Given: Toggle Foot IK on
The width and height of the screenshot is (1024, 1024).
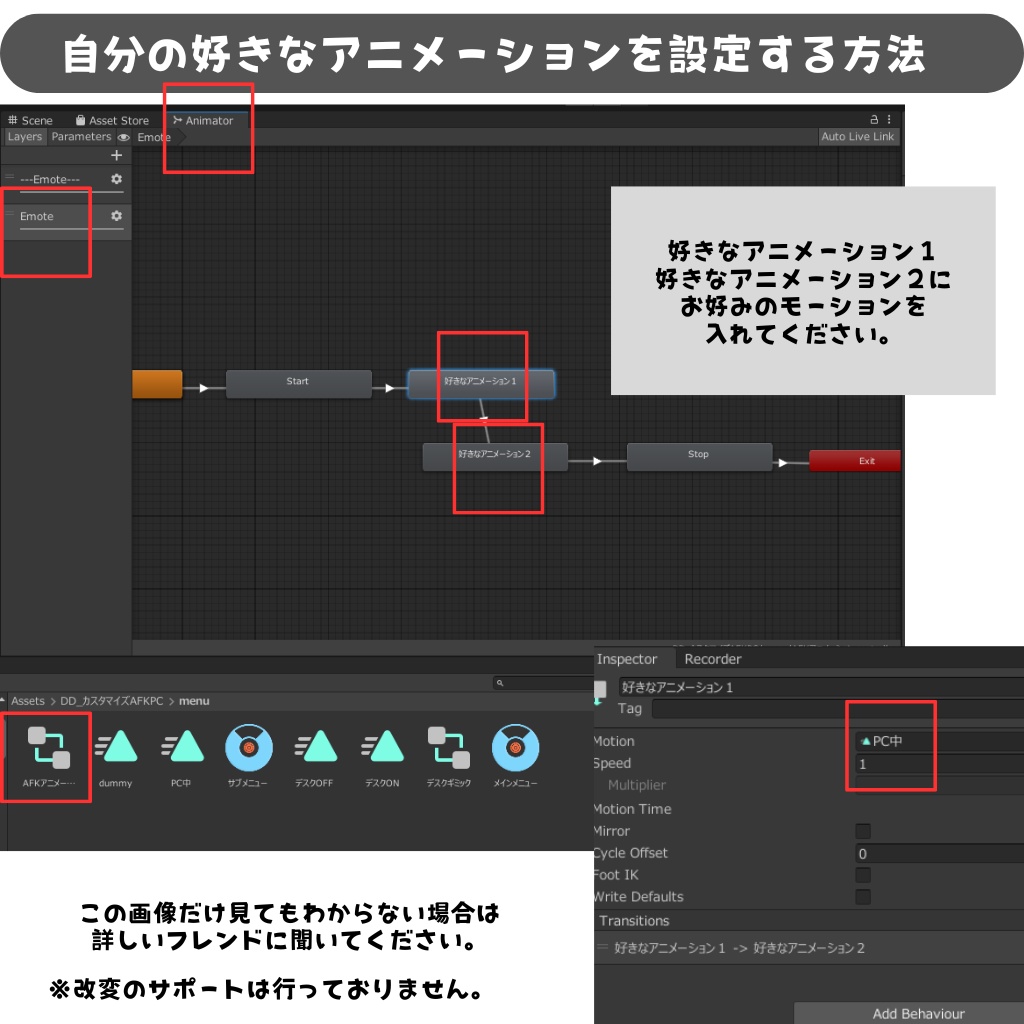Looking at the screenshot, I should pyautogui.click(x=863, y=875).
